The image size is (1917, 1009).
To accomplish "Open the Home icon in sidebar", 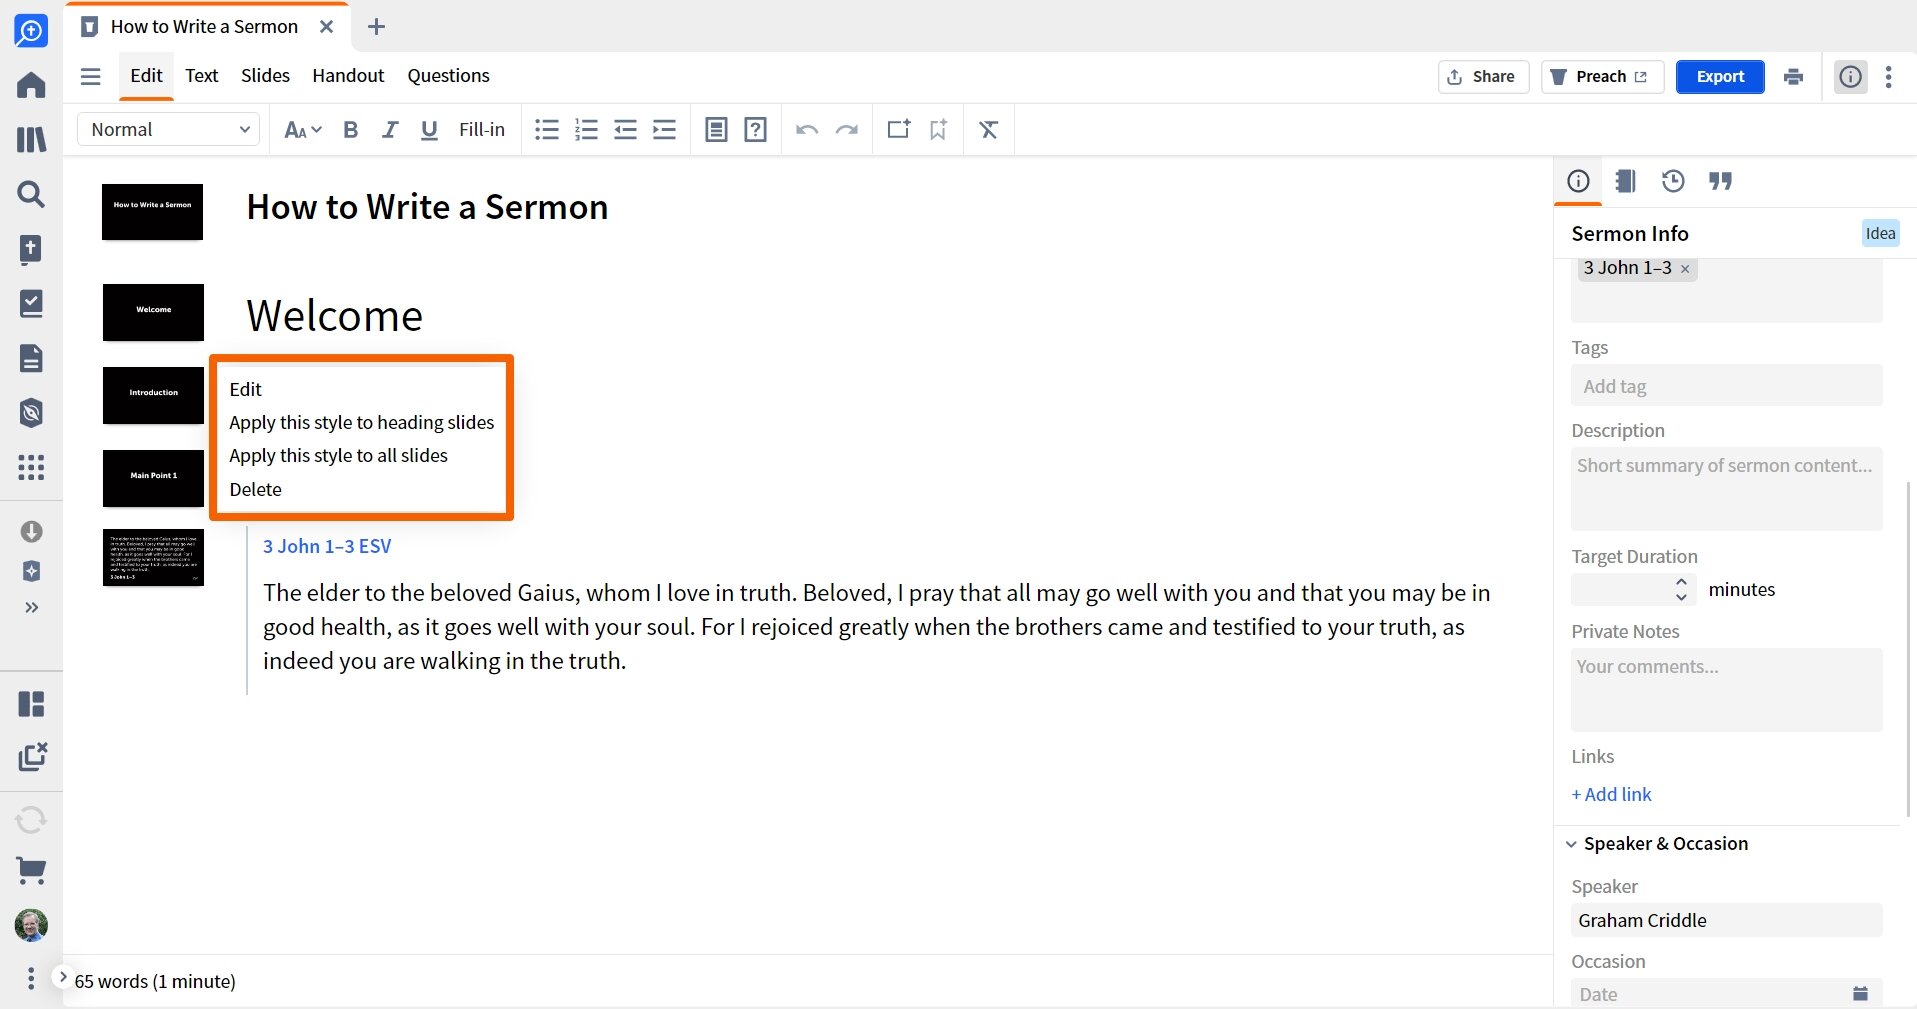I will (x=31, y=85).
